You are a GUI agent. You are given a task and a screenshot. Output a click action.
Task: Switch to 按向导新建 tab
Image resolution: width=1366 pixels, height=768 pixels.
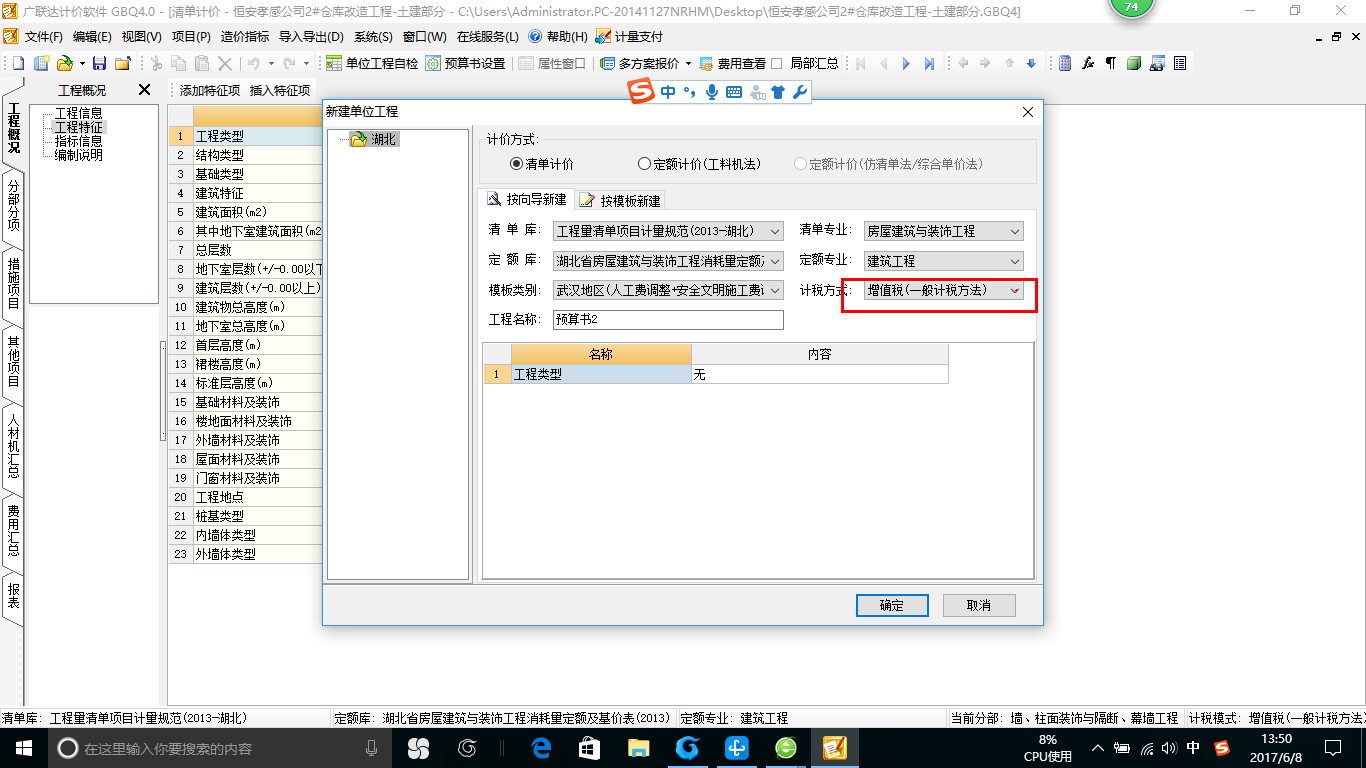[525, 200]
